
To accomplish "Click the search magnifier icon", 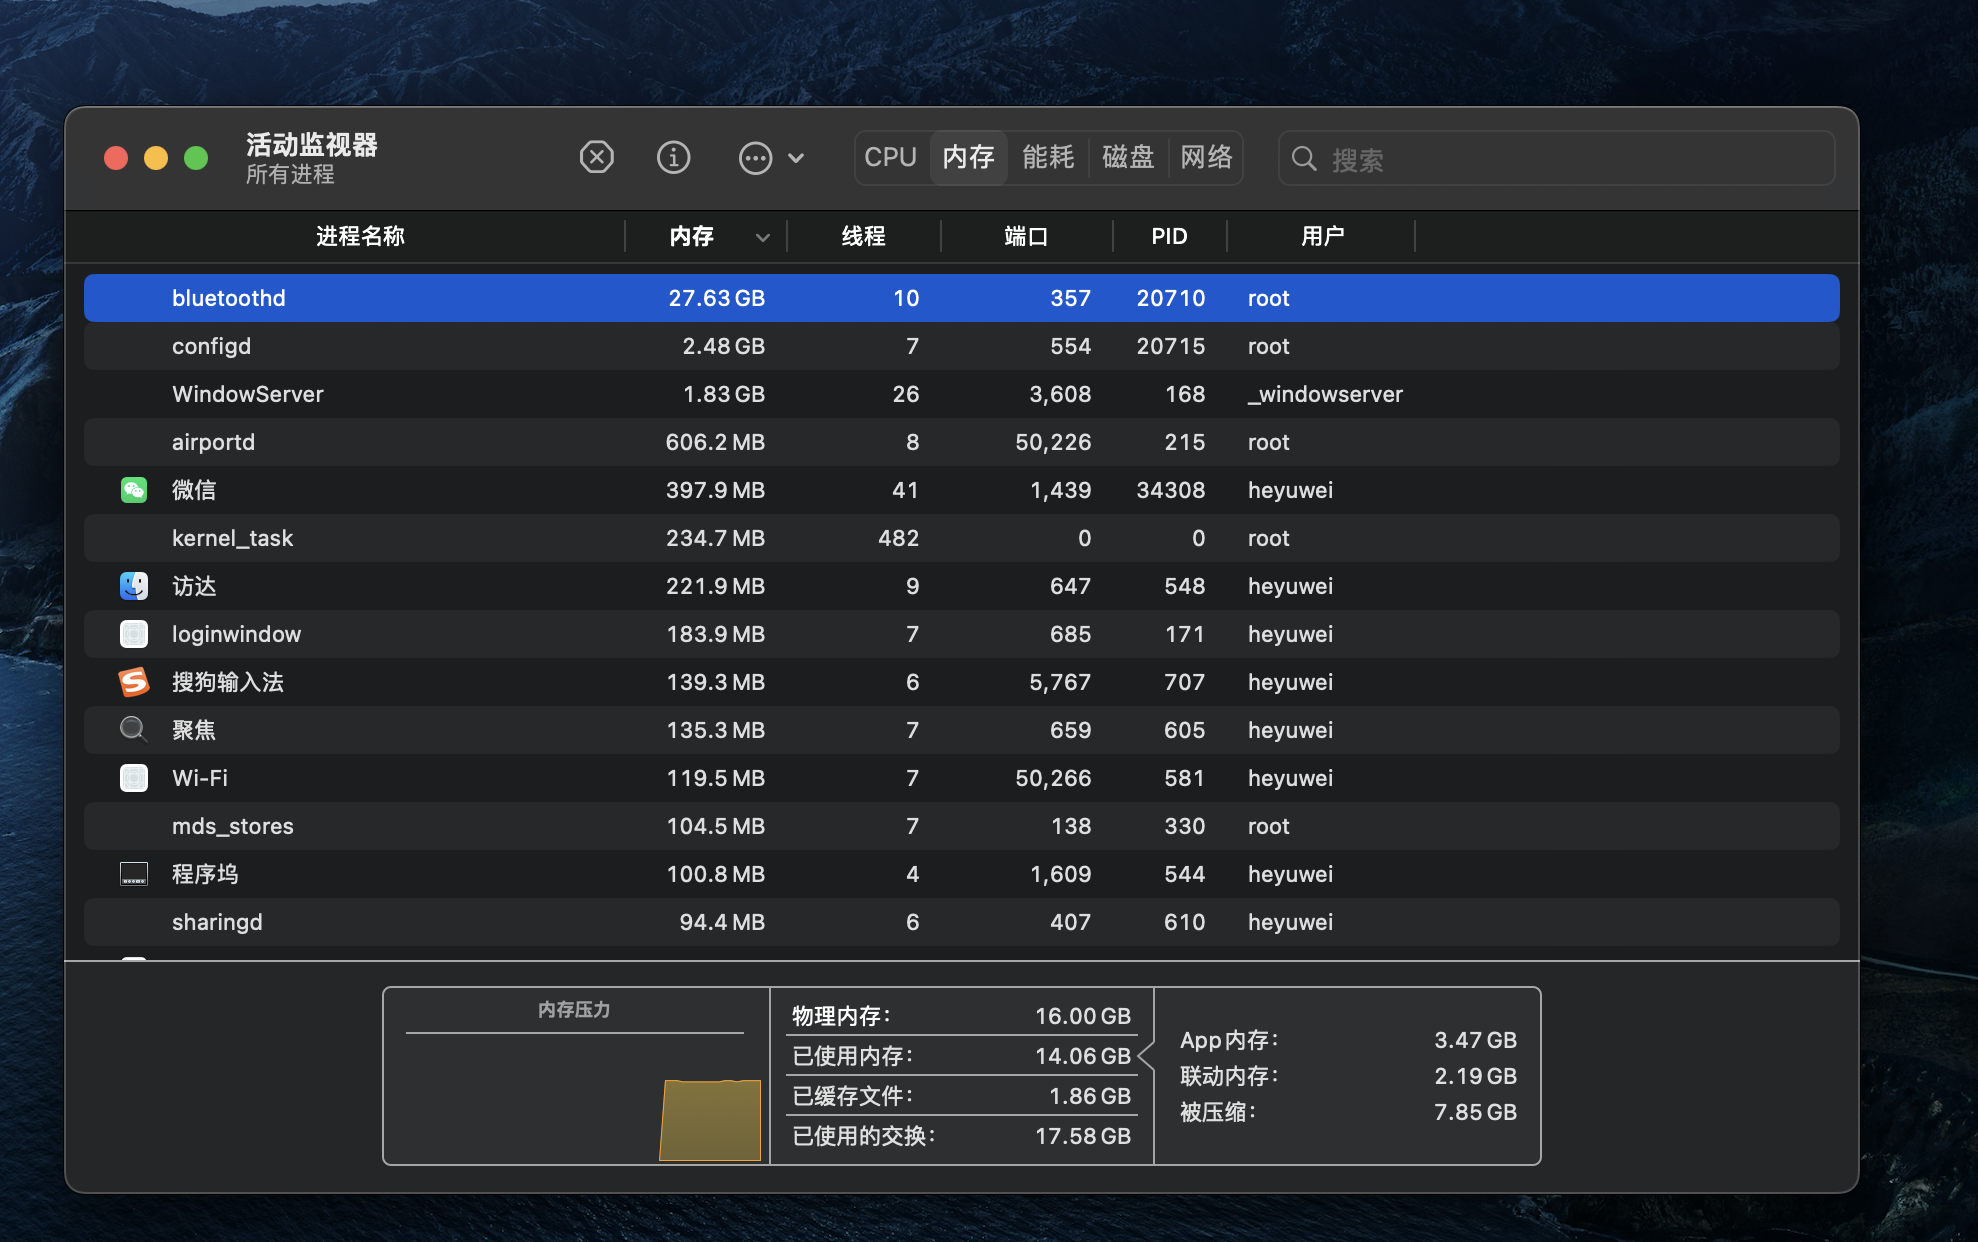I will [x=1303, y=158].
